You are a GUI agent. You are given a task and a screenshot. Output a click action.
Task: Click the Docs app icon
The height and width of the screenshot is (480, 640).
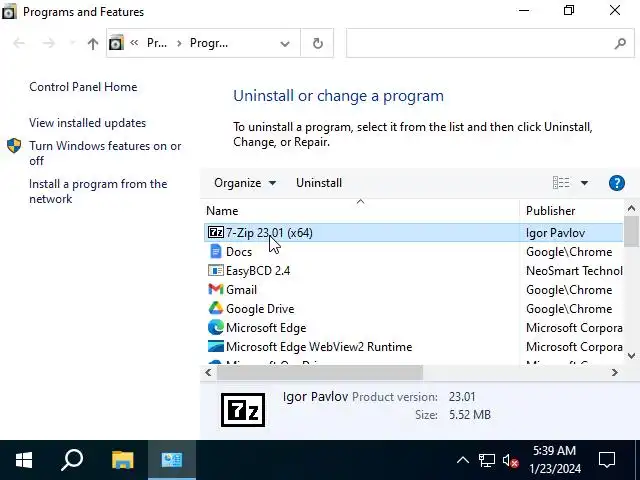tap(216, 251)
